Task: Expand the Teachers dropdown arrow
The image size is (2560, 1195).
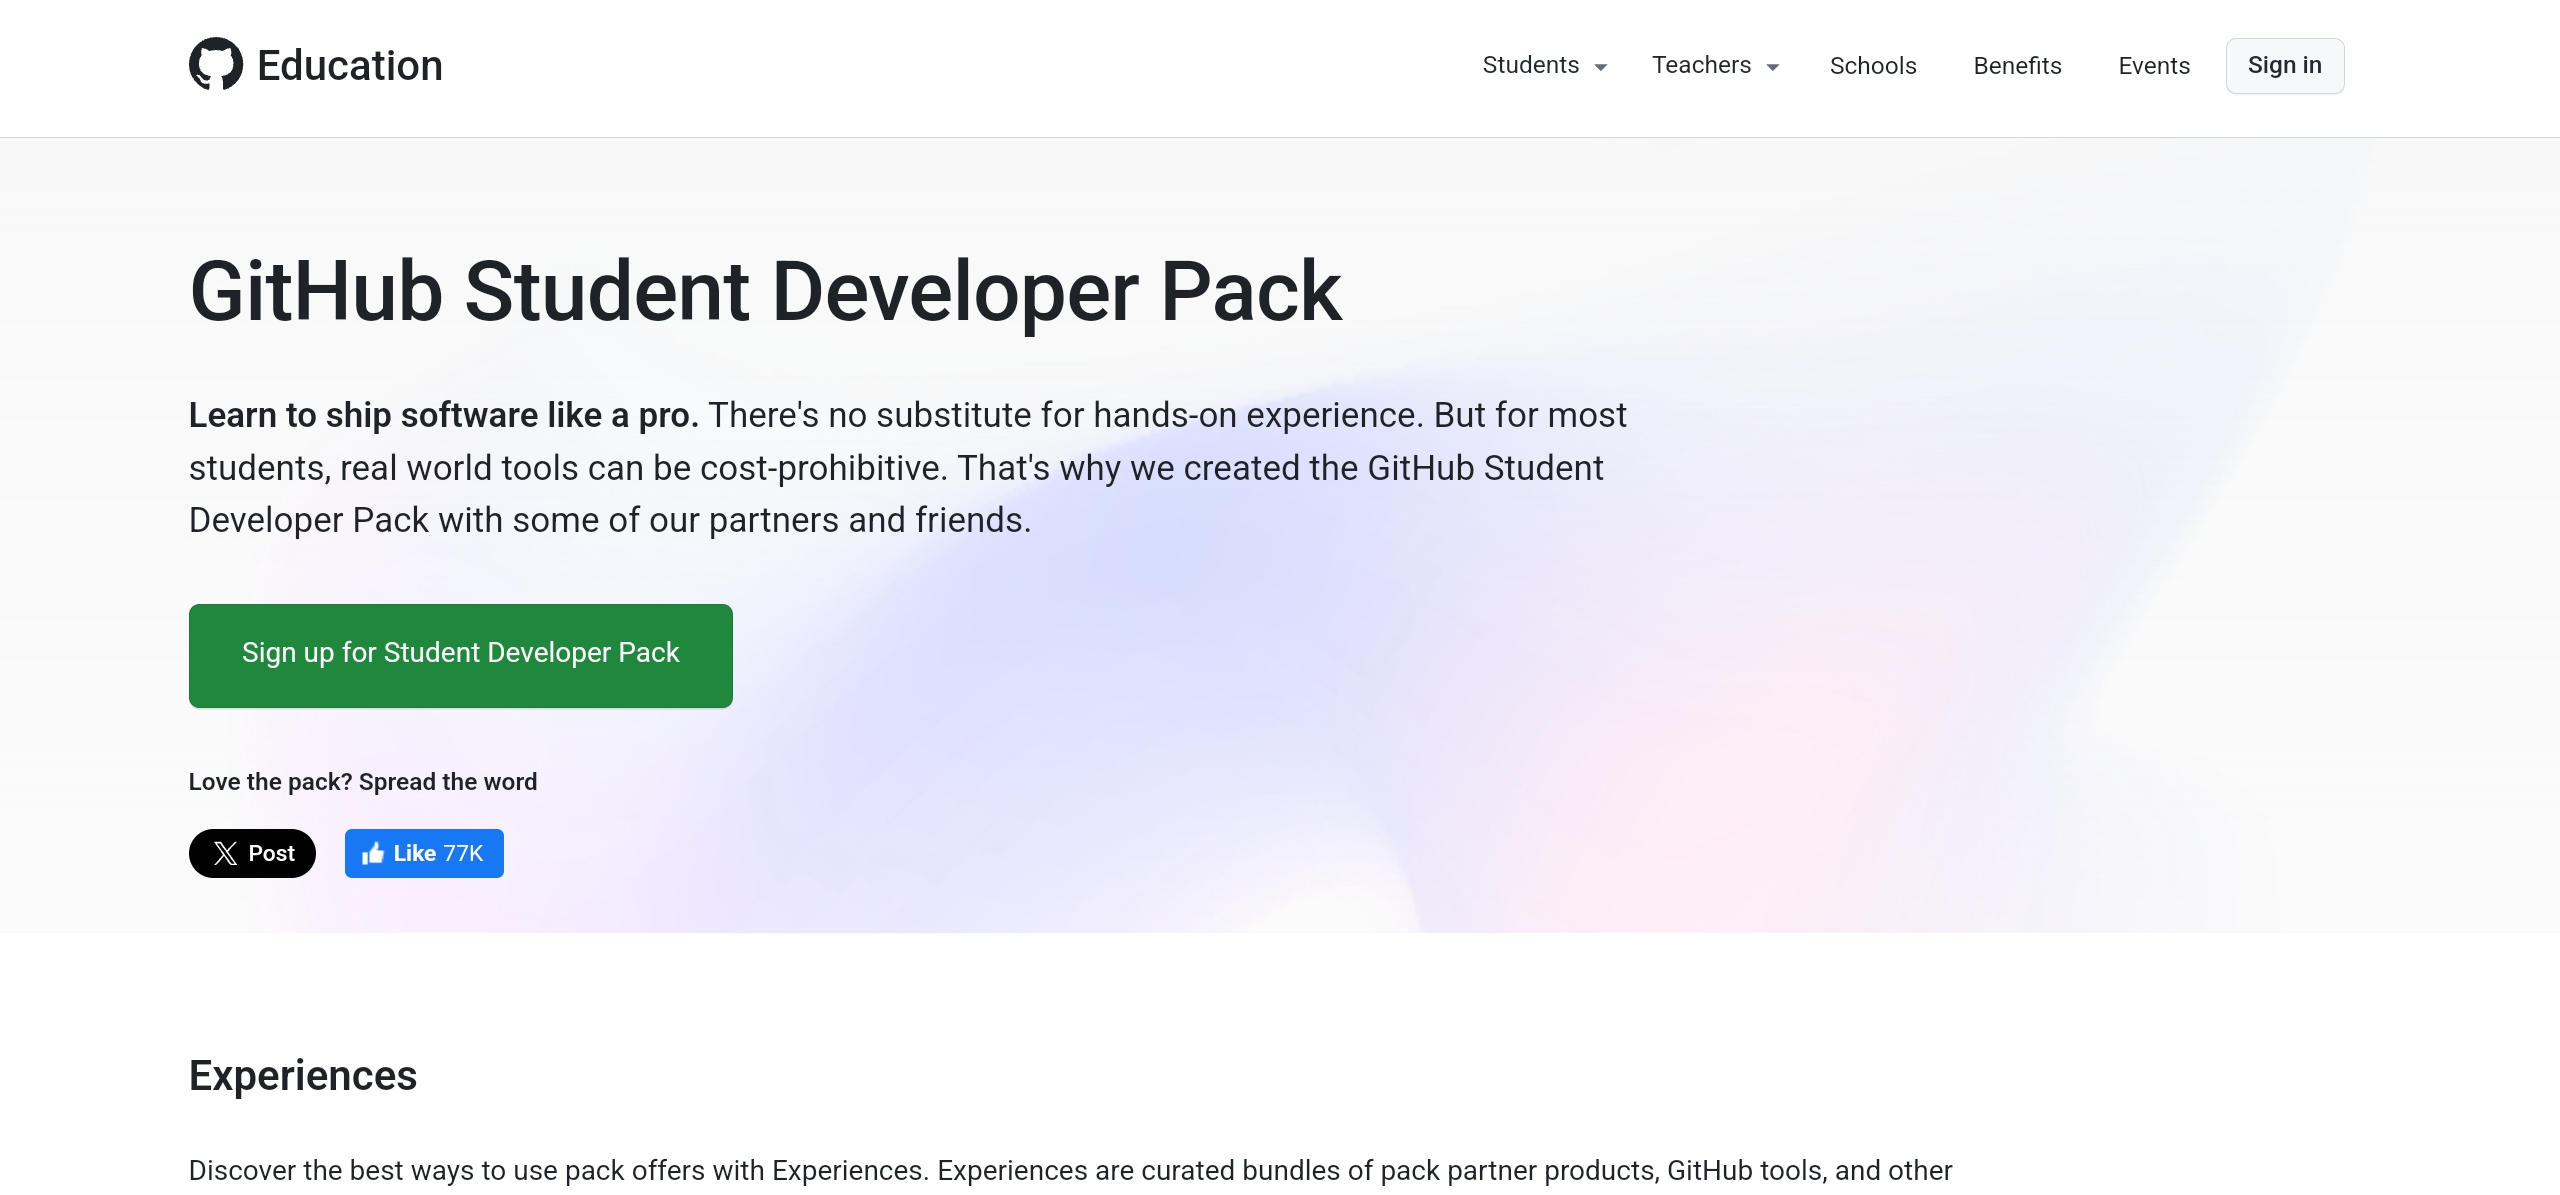Action: tap(1773, 67)
